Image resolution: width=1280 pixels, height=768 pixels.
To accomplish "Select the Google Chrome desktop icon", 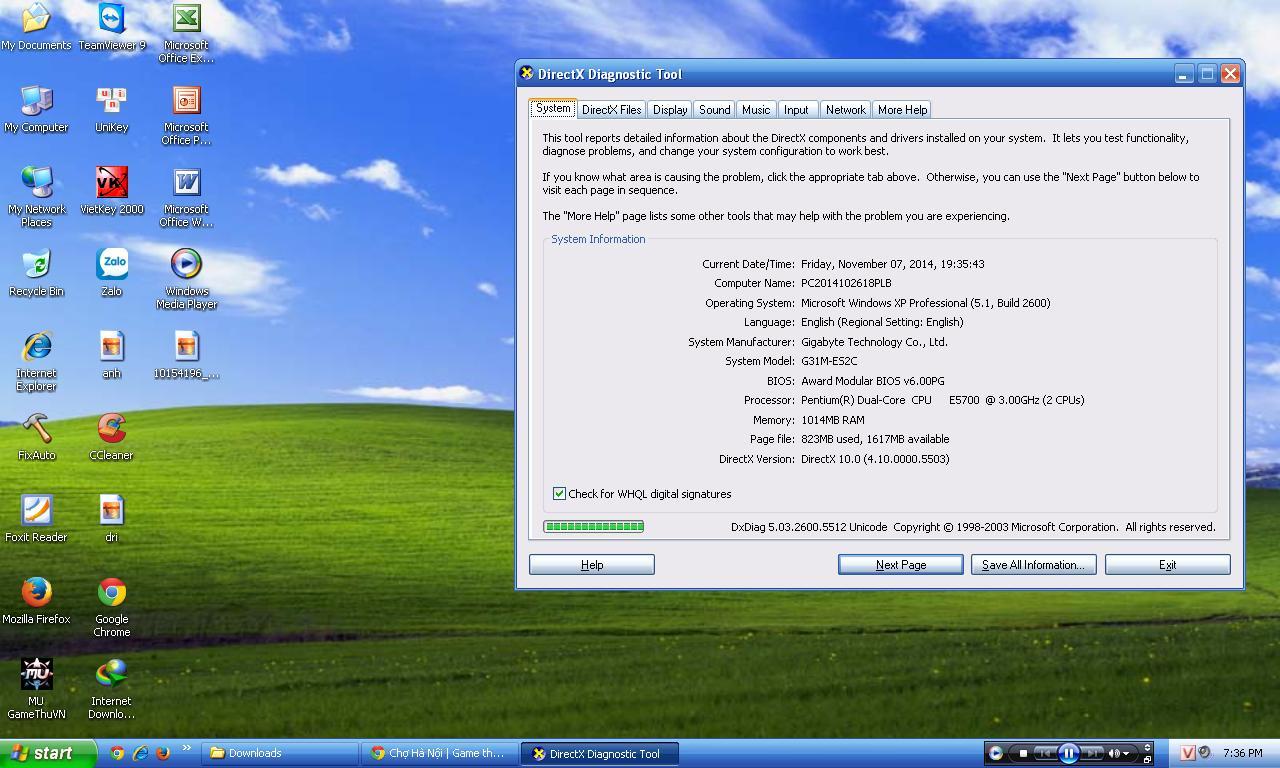I will (111, 606).
